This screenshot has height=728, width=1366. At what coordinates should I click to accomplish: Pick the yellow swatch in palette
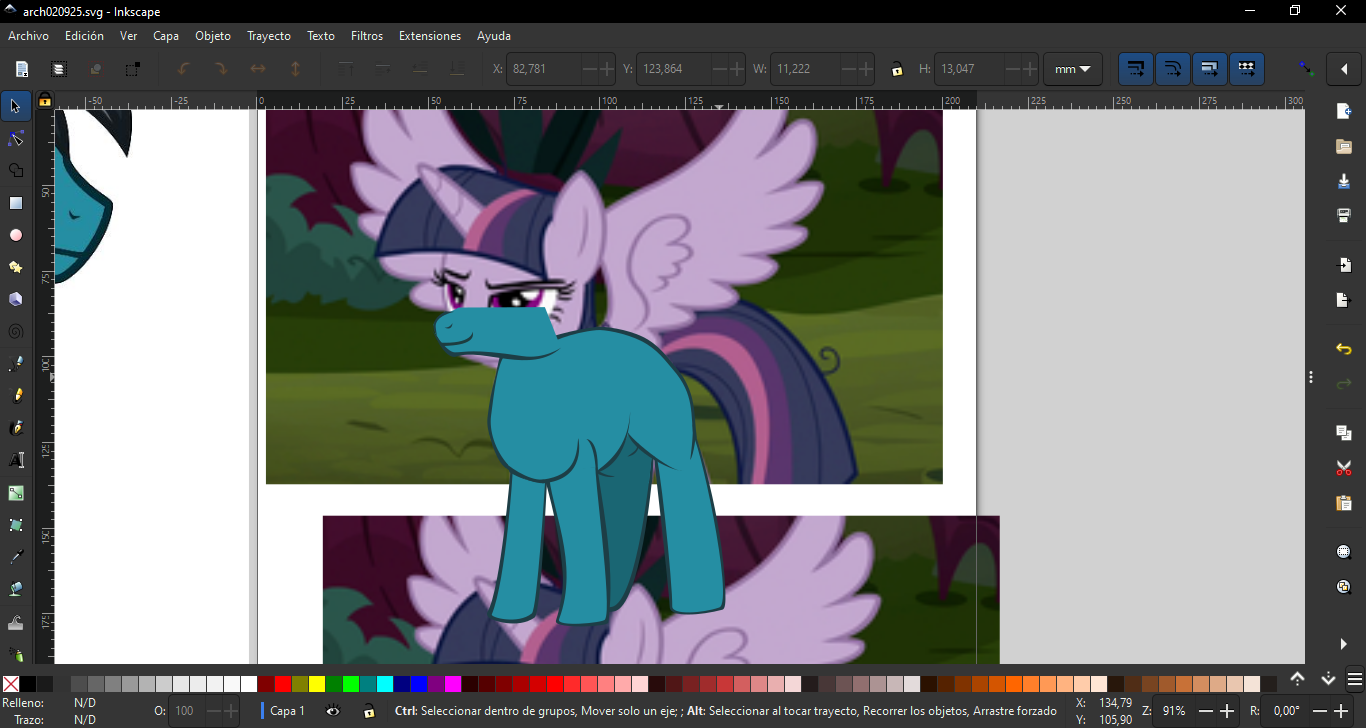tap(317, 684)
